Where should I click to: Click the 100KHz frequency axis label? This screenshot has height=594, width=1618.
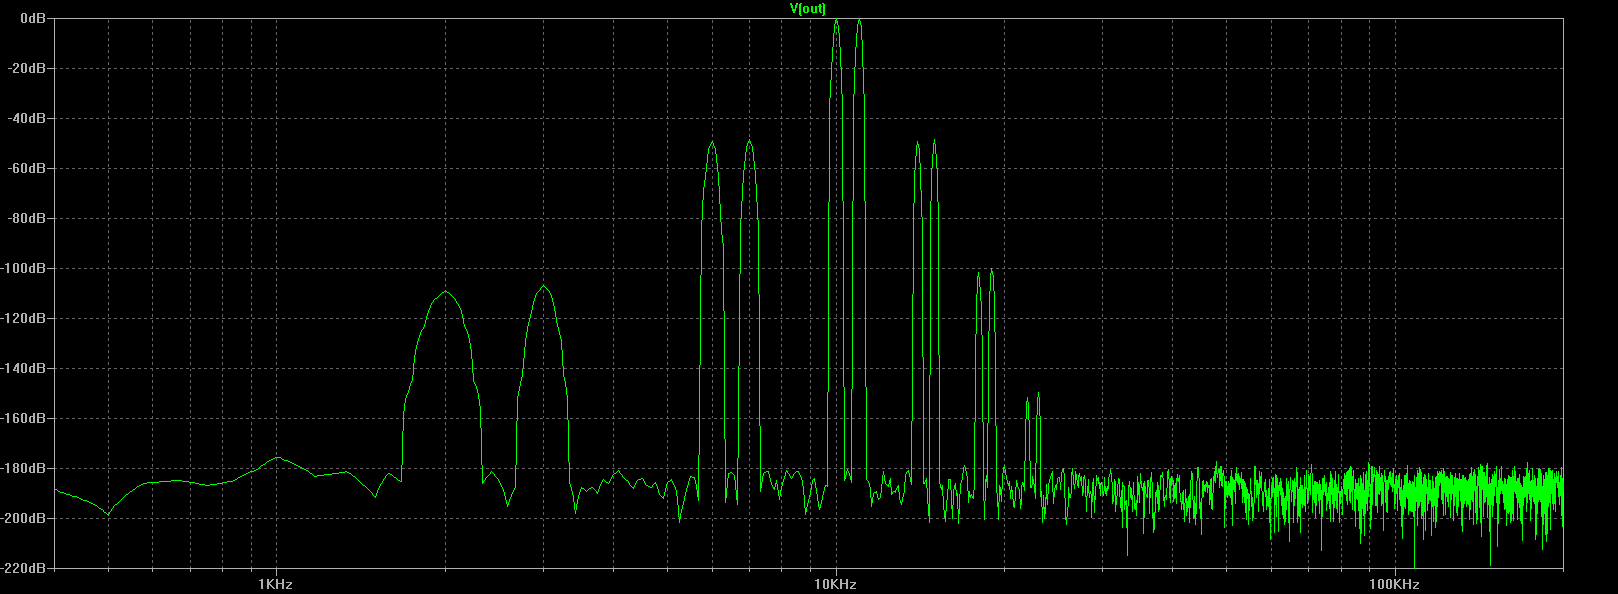[x=1394, y=584]
